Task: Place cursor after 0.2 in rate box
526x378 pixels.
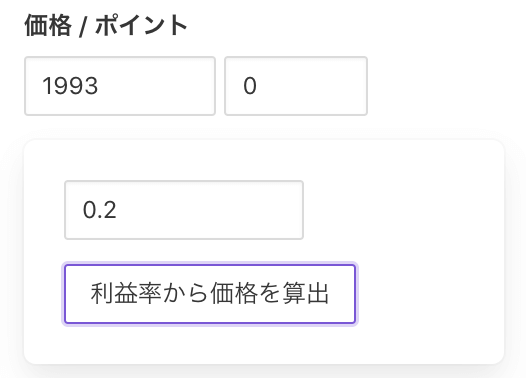Action: click(119, 210)
